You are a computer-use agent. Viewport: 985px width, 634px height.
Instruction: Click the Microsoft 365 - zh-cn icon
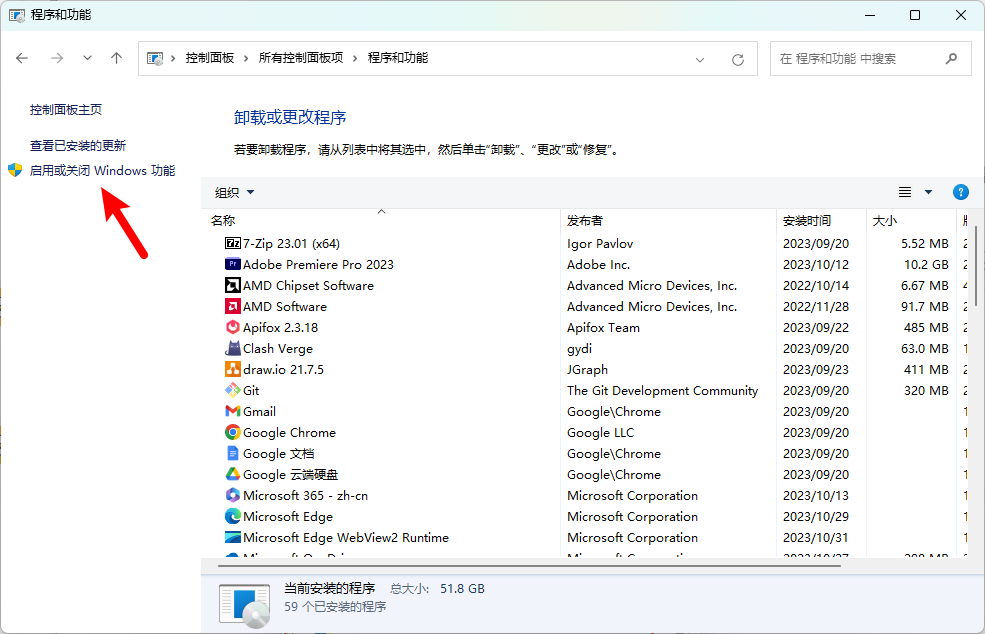232,495
